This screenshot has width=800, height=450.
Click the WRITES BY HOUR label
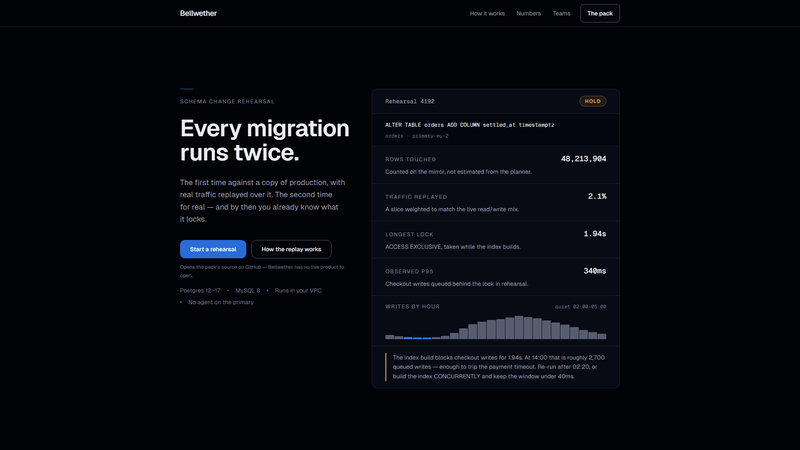pos(412,307)
